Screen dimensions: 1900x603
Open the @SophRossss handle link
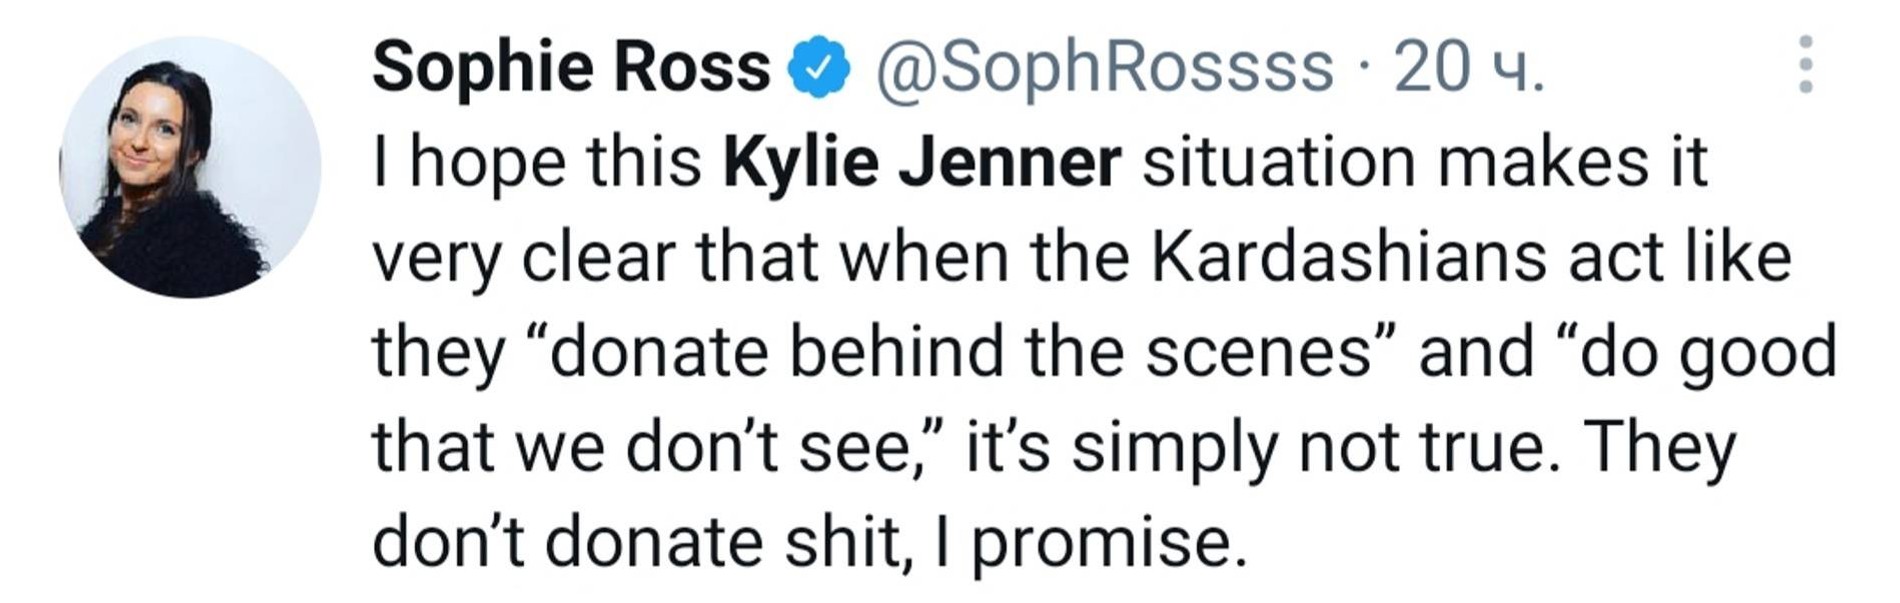point(1104,66)
